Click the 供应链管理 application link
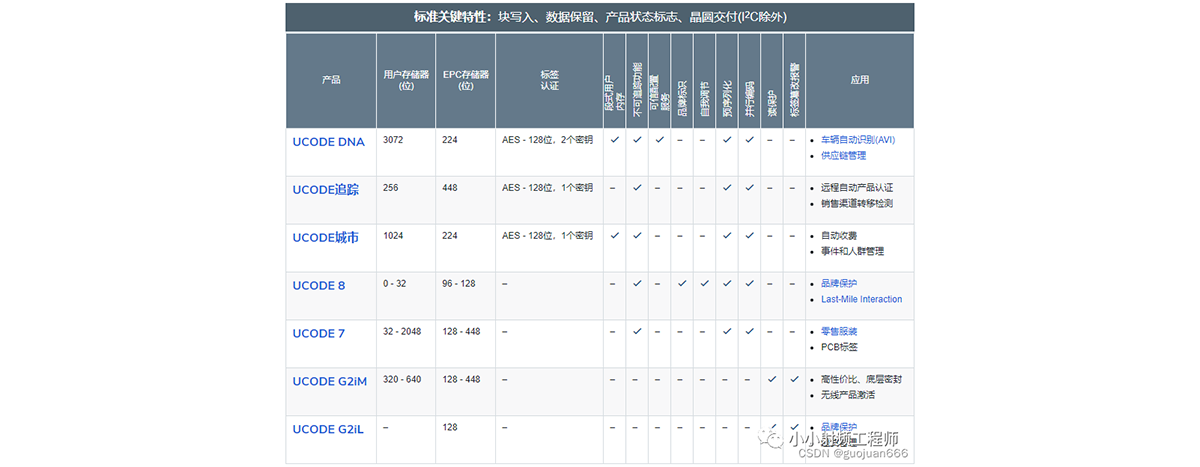This screenshot has height=467, width=1200. point(843,156)
